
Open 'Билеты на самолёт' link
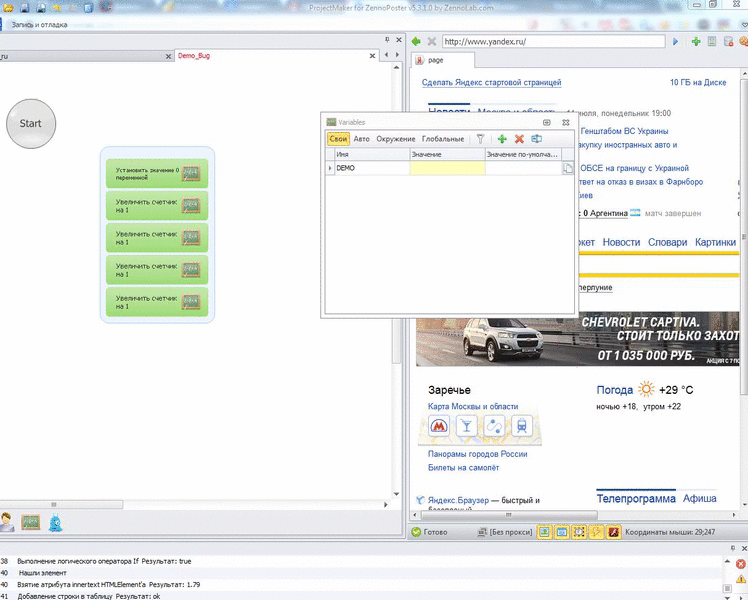click(x=463, y=468)
